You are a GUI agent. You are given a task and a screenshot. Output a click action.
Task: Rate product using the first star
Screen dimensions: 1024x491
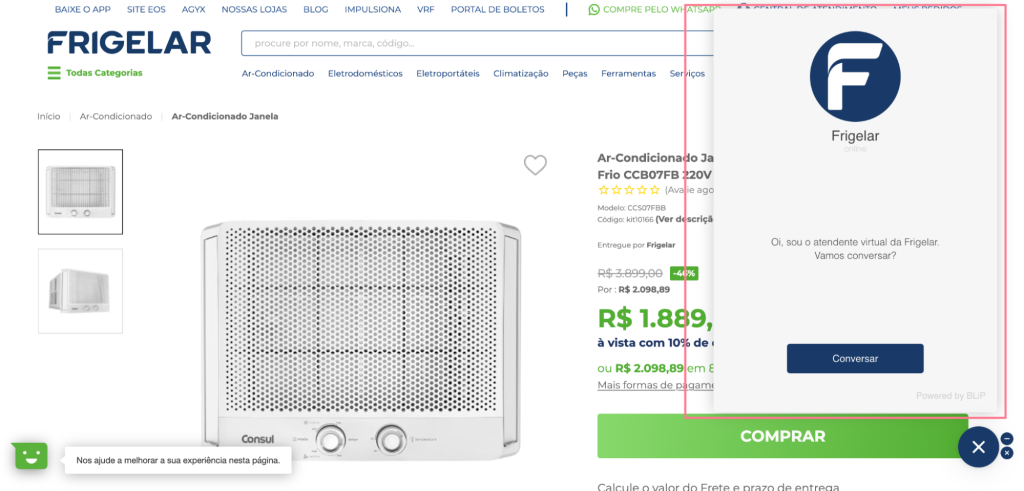point(603,189)
